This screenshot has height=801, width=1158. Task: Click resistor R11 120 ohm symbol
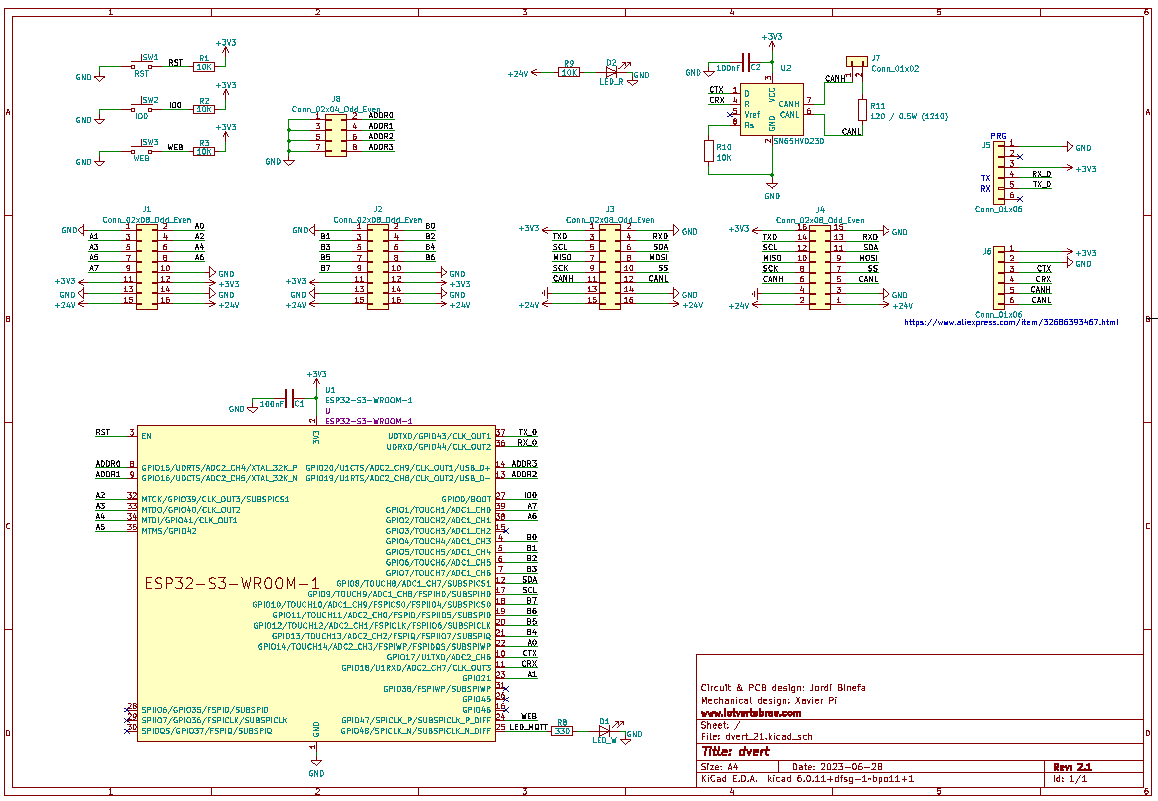862,110
